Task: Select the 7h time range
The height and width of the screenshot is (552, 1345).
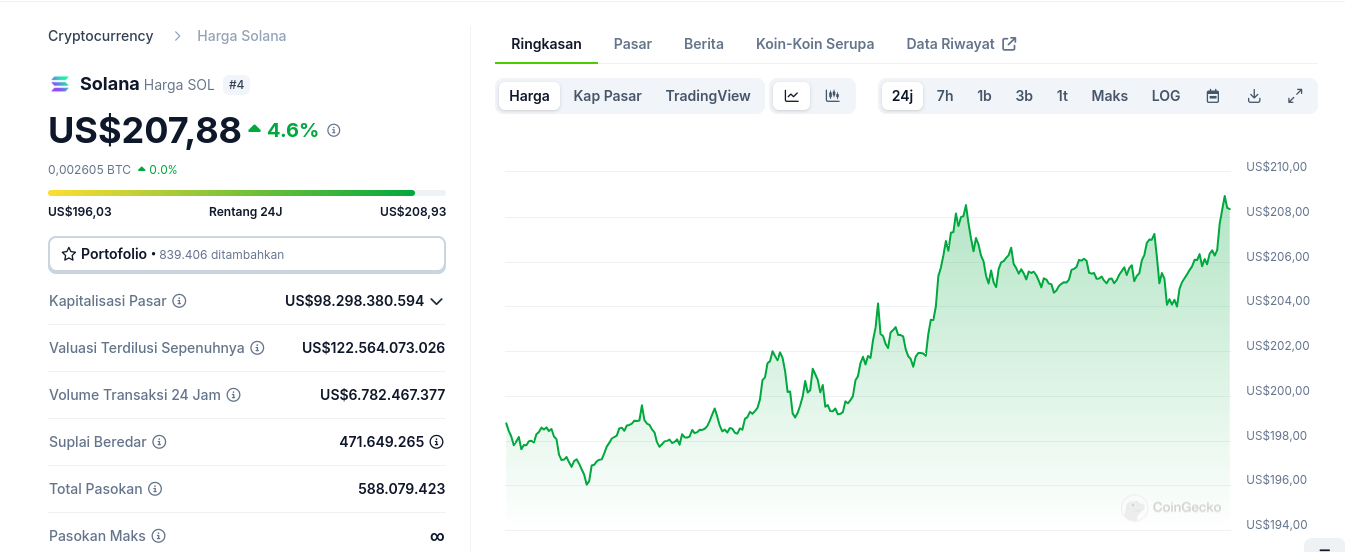Action: pyautogui.click(x=944, y=96)
